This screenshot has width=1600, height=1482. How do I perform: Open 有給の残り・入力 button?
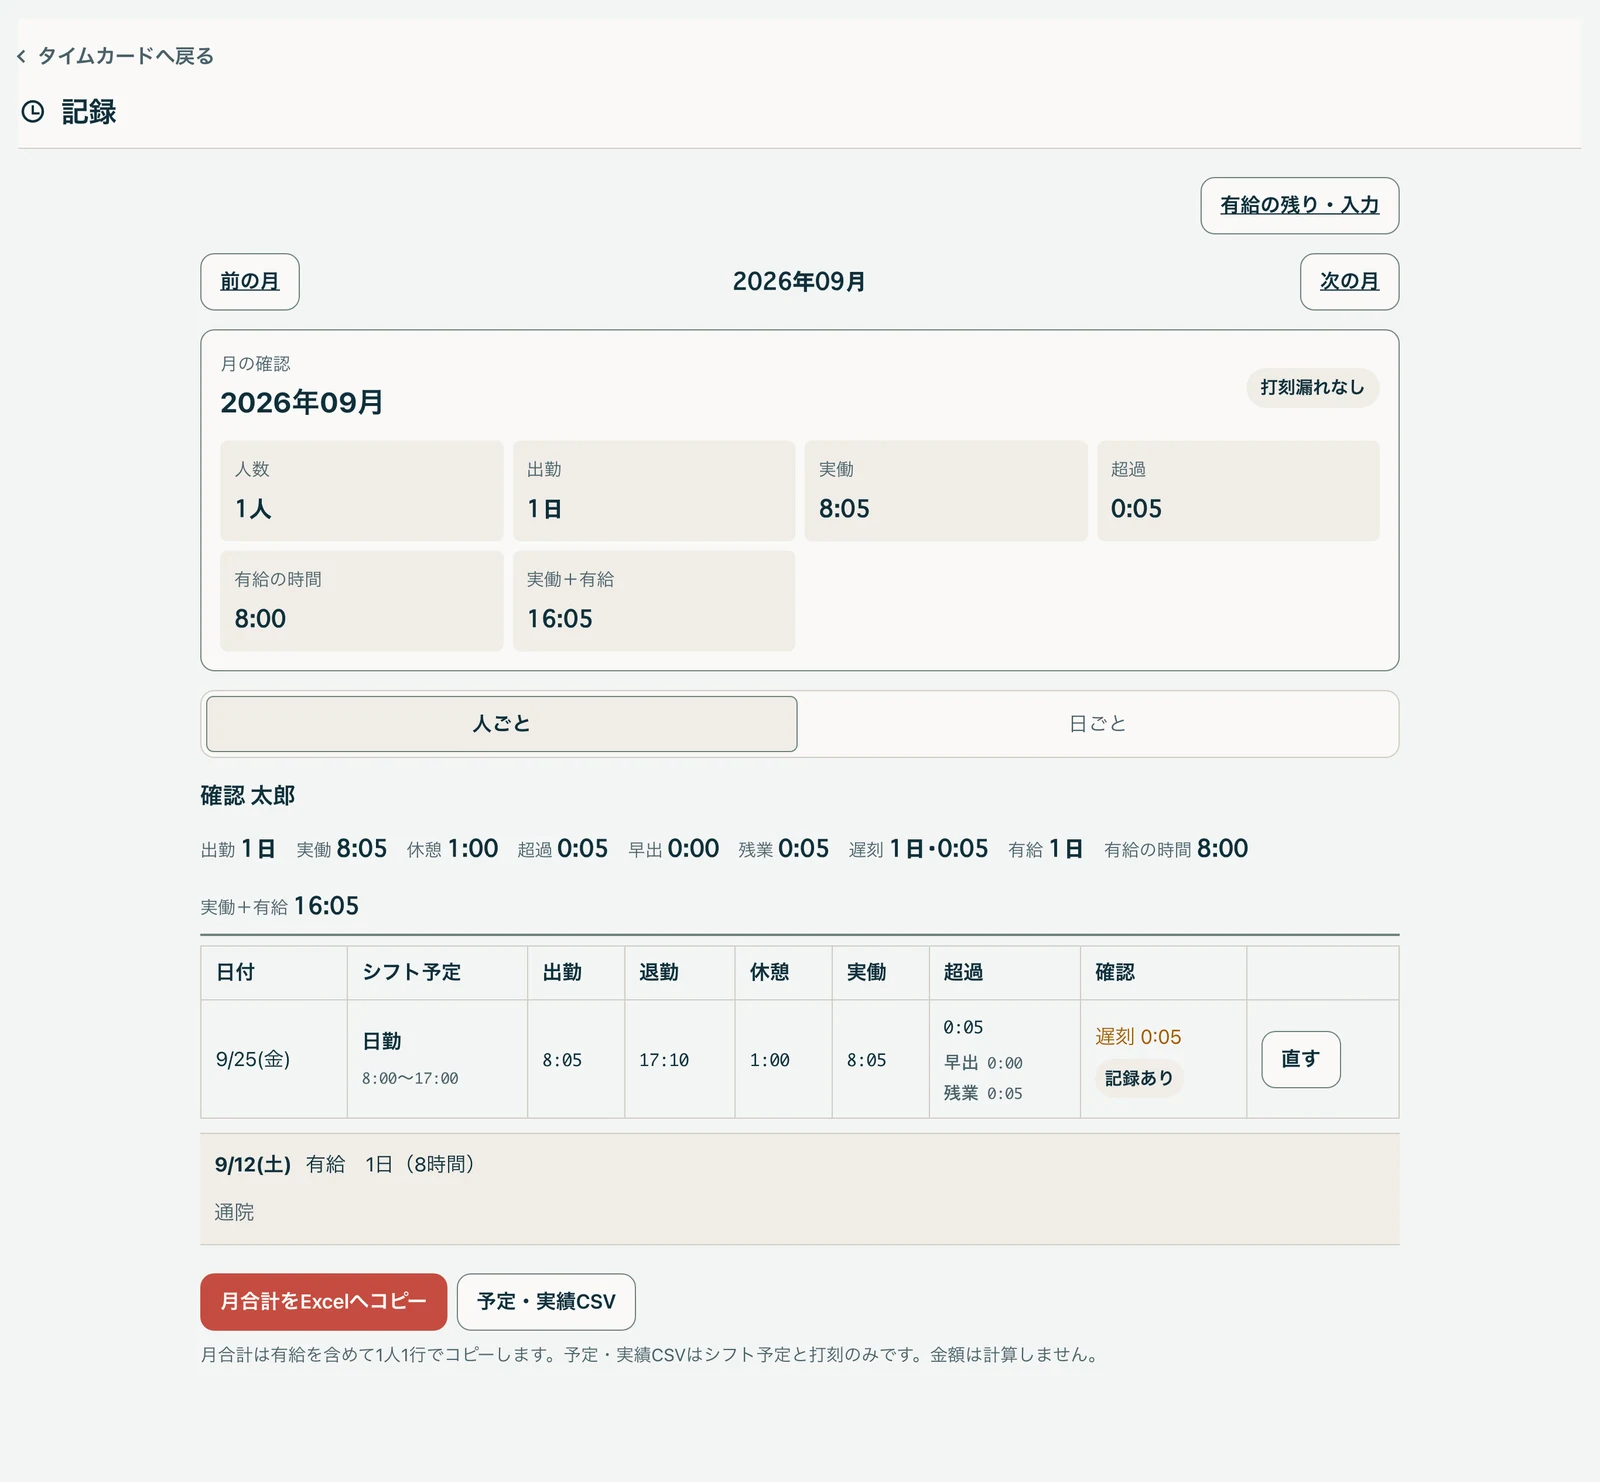click(x=1299, y=206)
